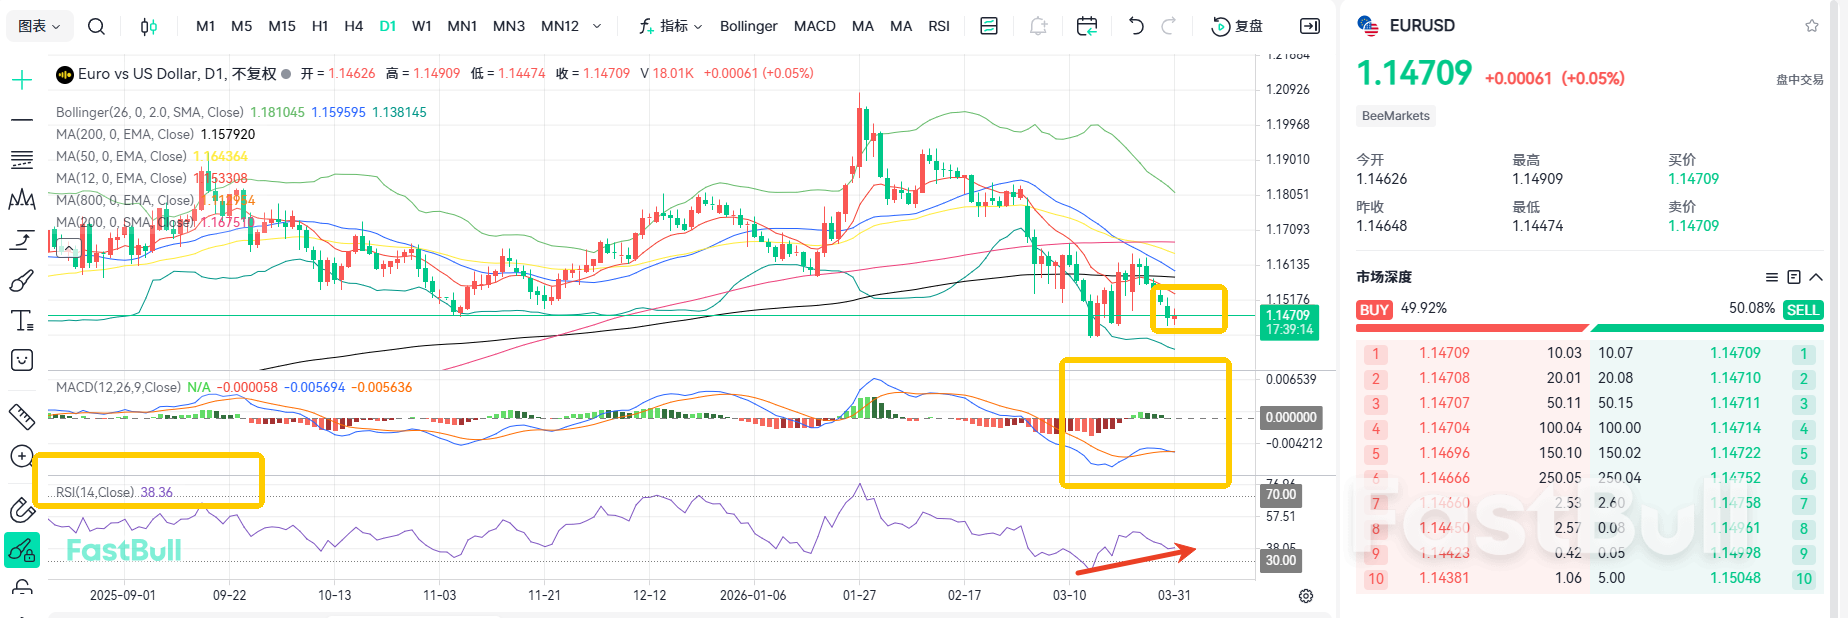
Task: Click the 复盘 replay button
Action: pos(1237,26)
